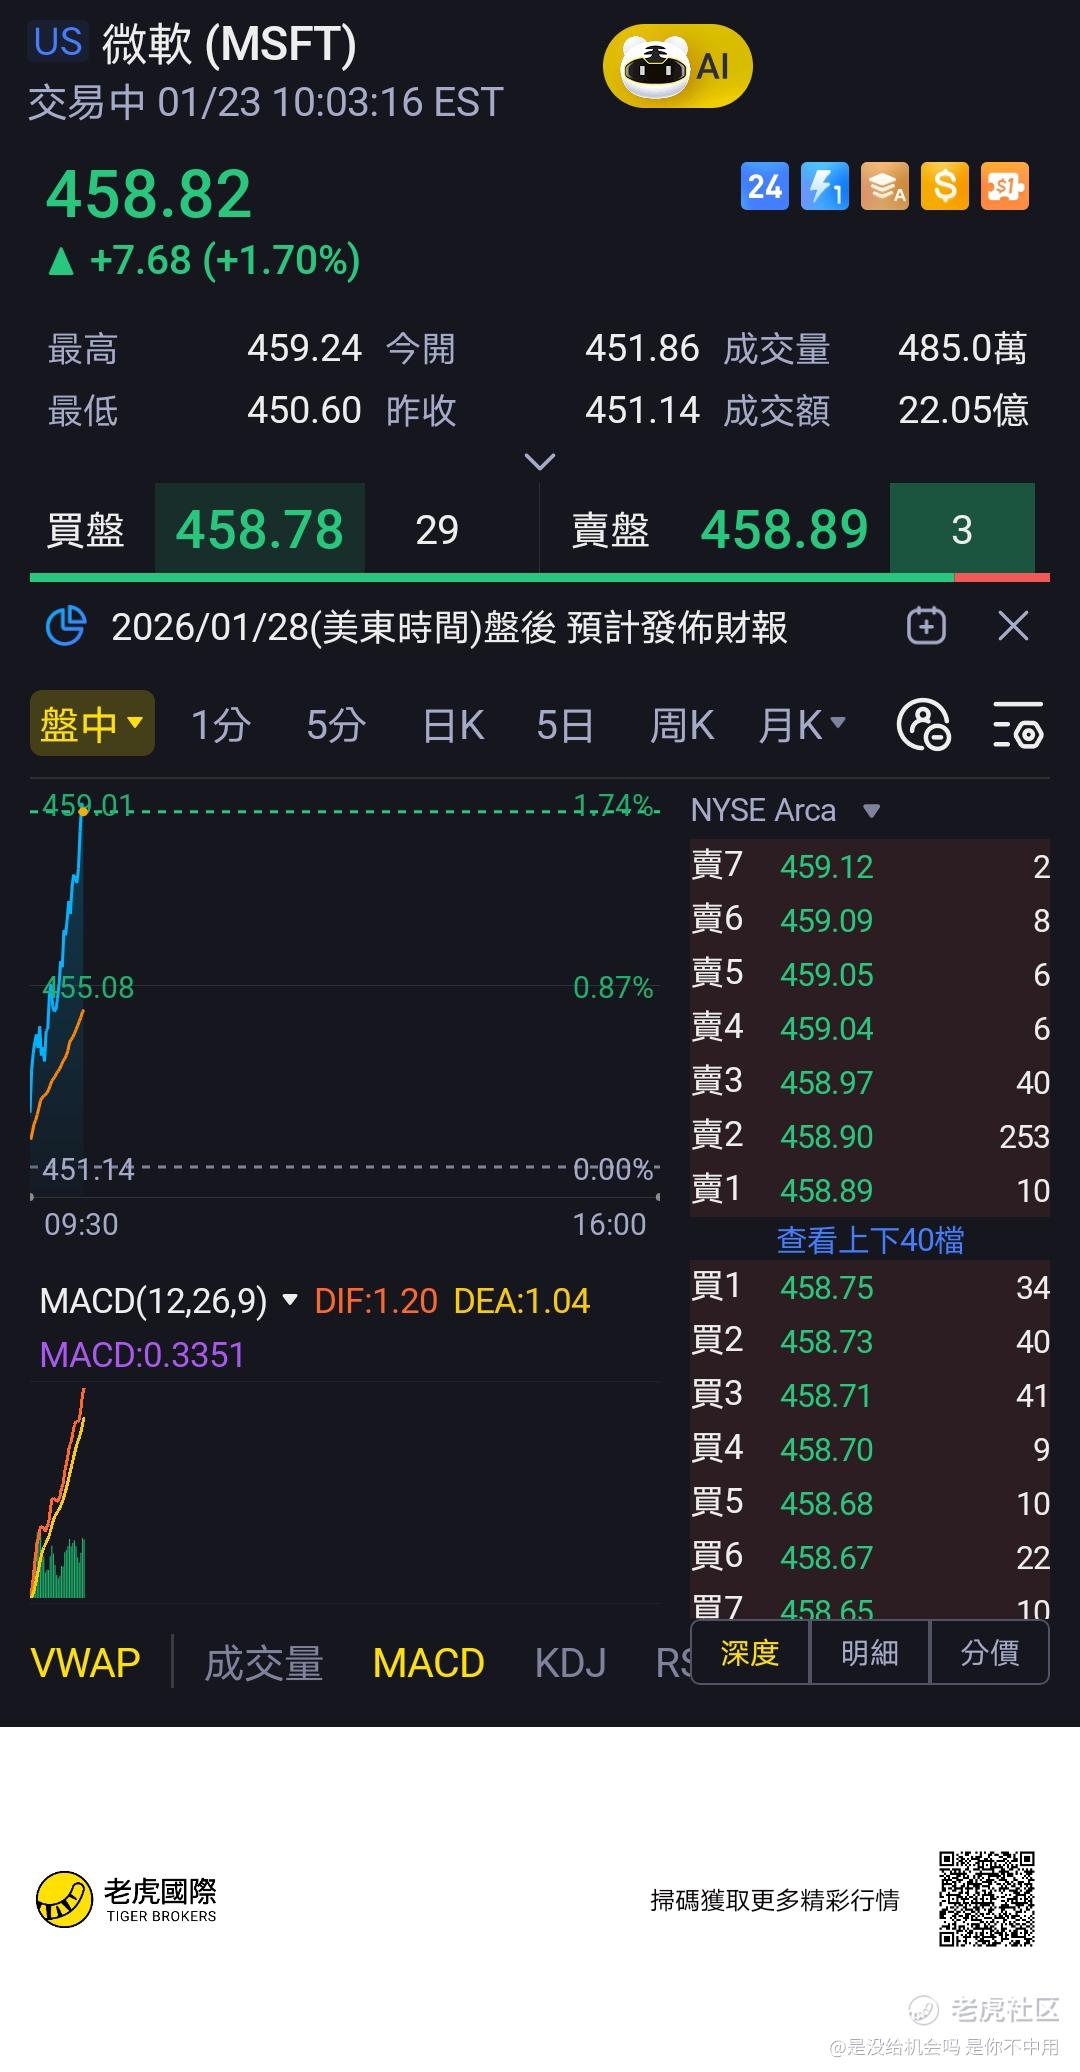Select 賣3 row at 458.97
Screen dimensions: 1080x2072
click(x=870, y=1082)
